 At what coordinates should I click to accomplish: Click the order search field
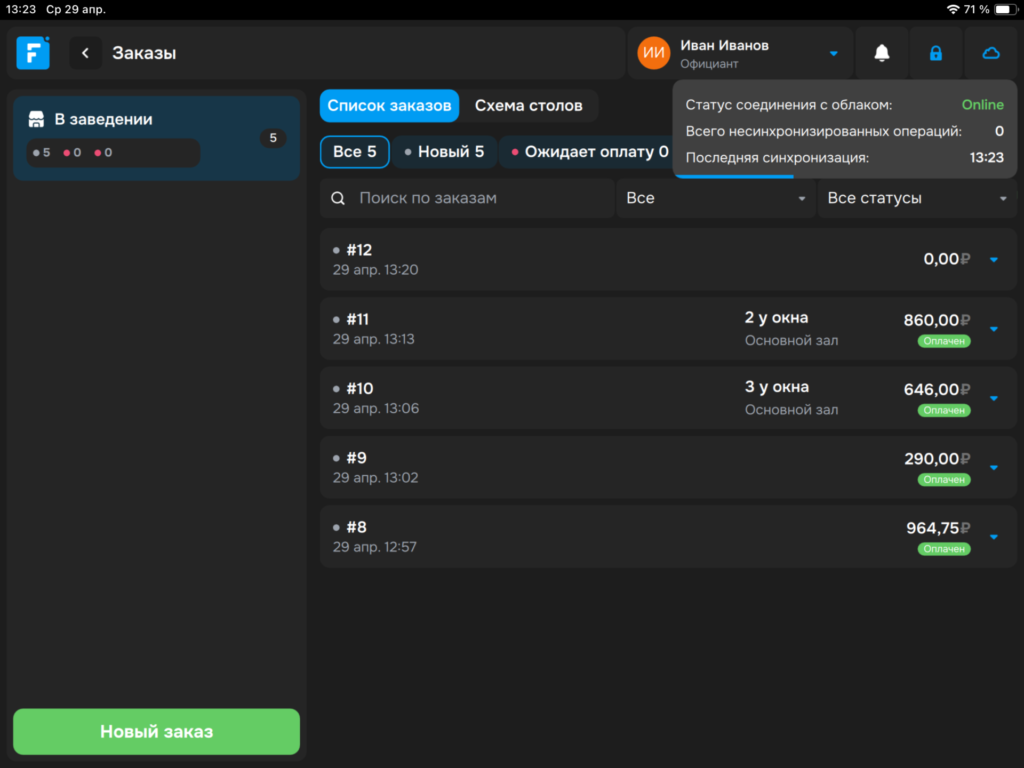(468, 198)
